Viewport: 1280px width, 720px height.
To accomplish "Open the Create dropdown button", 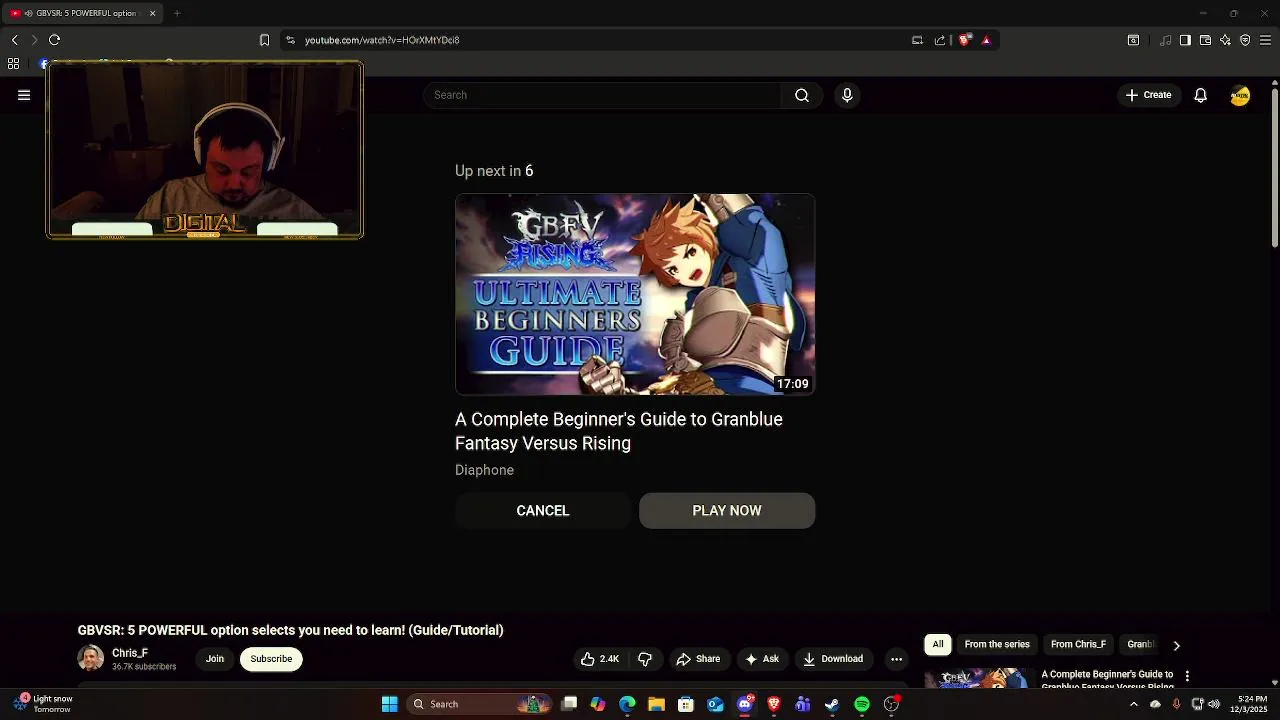I will pos(1148,95).
